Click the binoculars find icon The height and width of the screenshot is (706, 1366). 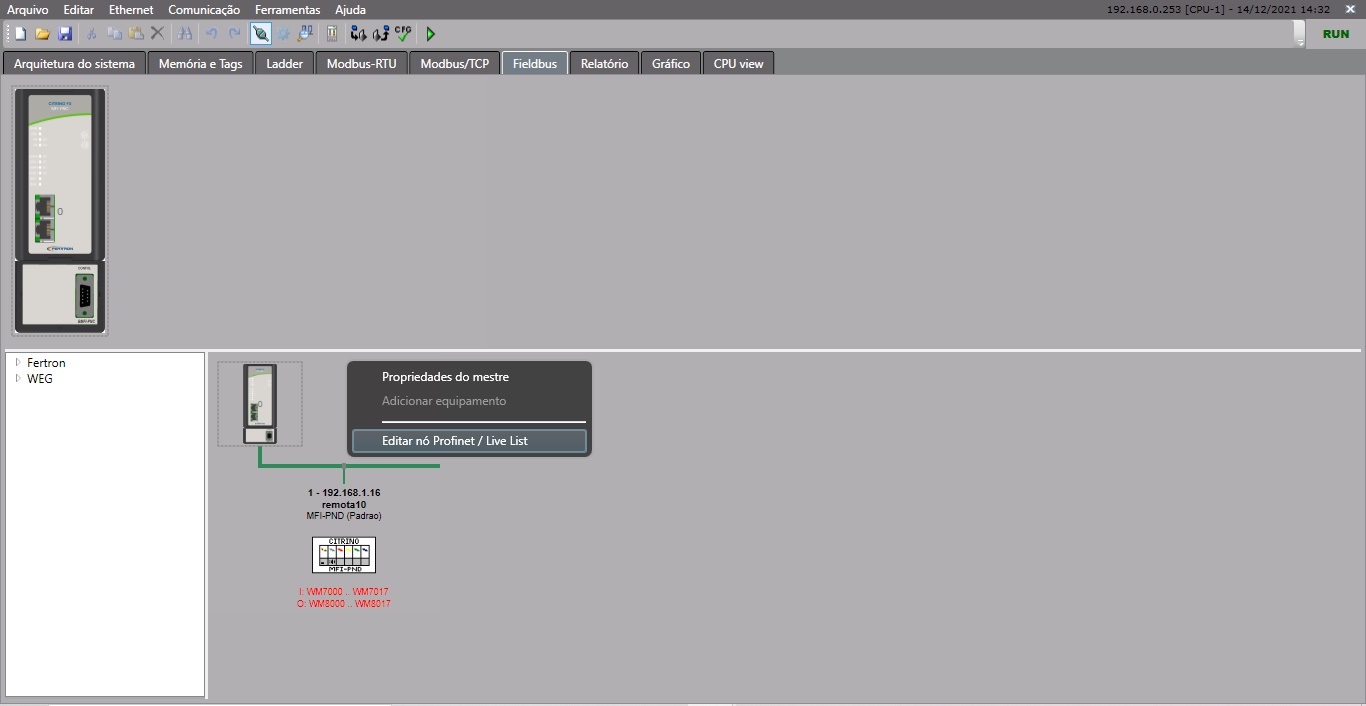coord(185,34)
